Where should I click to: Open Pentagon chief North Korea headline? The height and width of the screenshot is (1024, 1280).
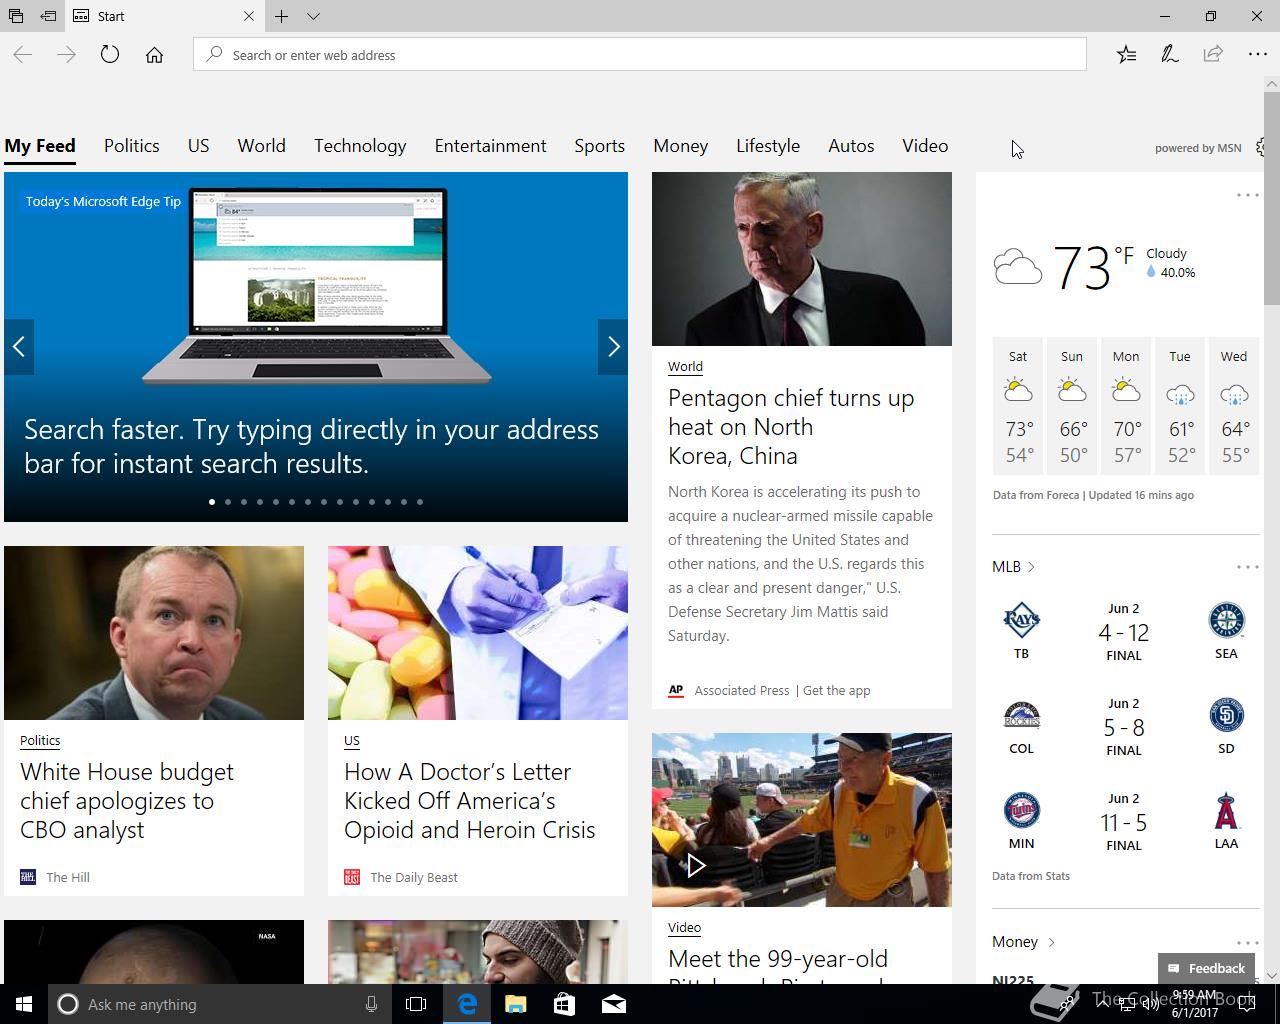(791, 427)
